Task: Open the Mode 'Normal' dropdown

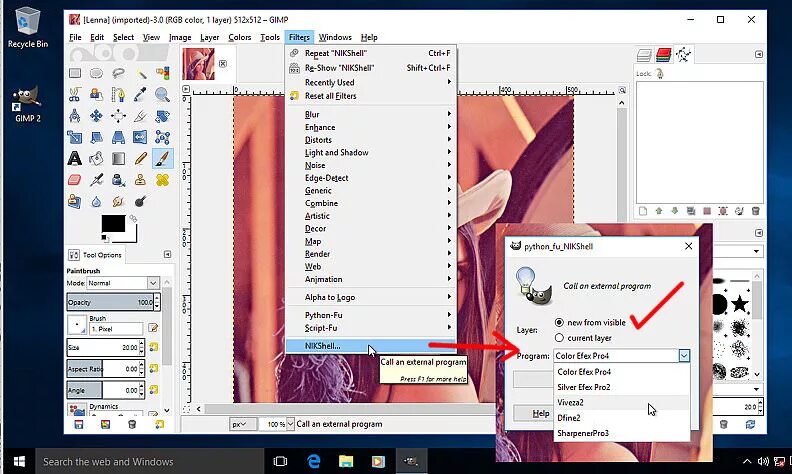Action: [123, 283]
